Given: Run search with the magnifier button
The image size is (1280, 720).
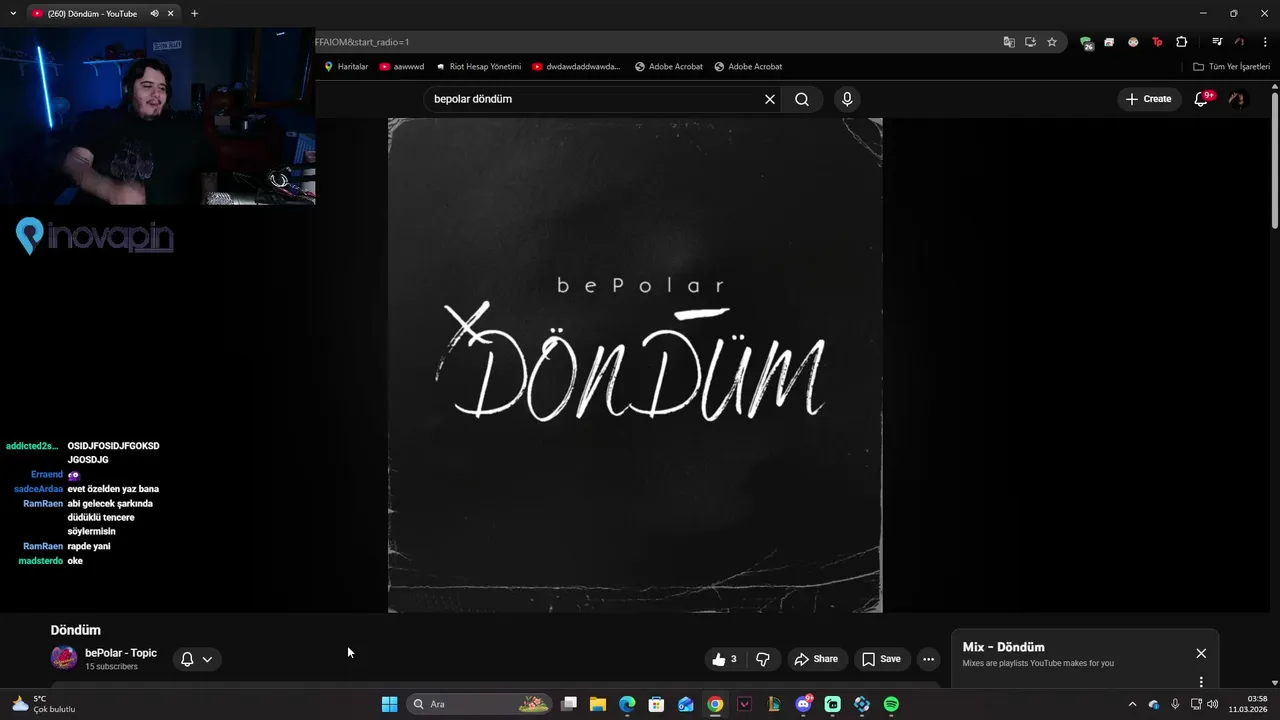Looking at the screenshot, I should pos(802,99).
